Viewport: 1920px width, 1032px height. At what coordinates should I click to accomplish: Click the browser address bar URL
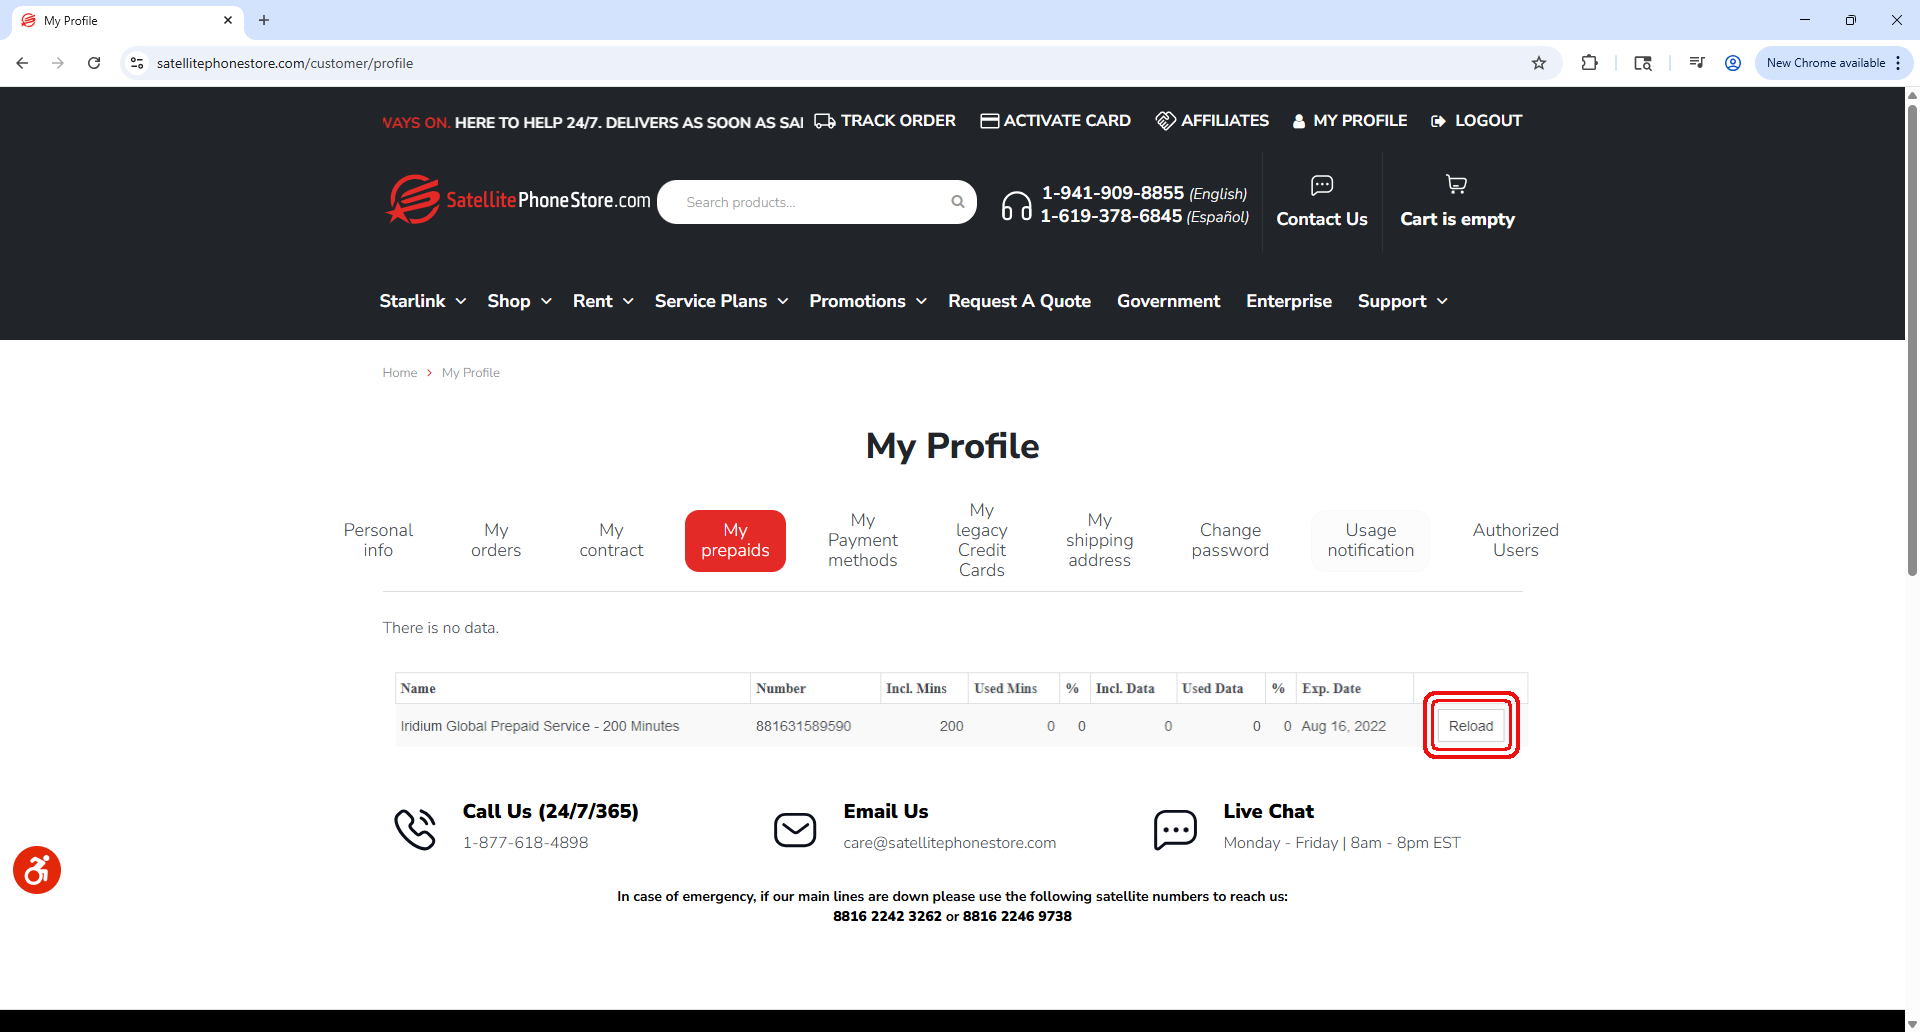[x=285, y=63]
